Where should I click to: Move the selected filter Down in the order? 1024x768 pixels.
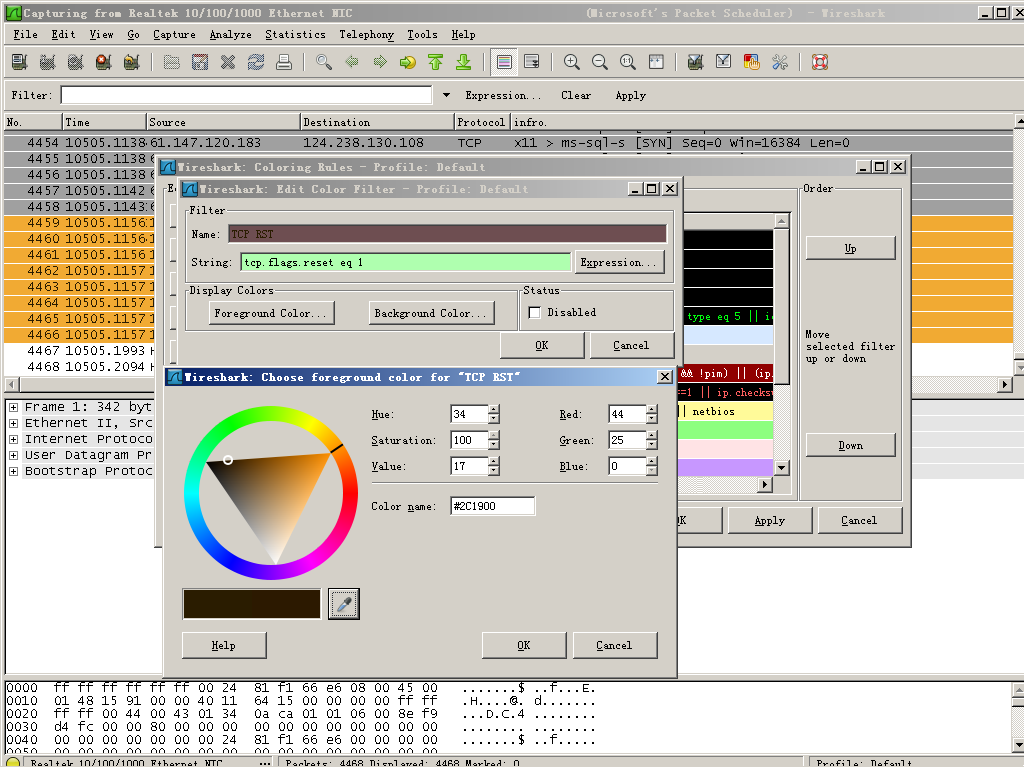(x=850, y=445)
